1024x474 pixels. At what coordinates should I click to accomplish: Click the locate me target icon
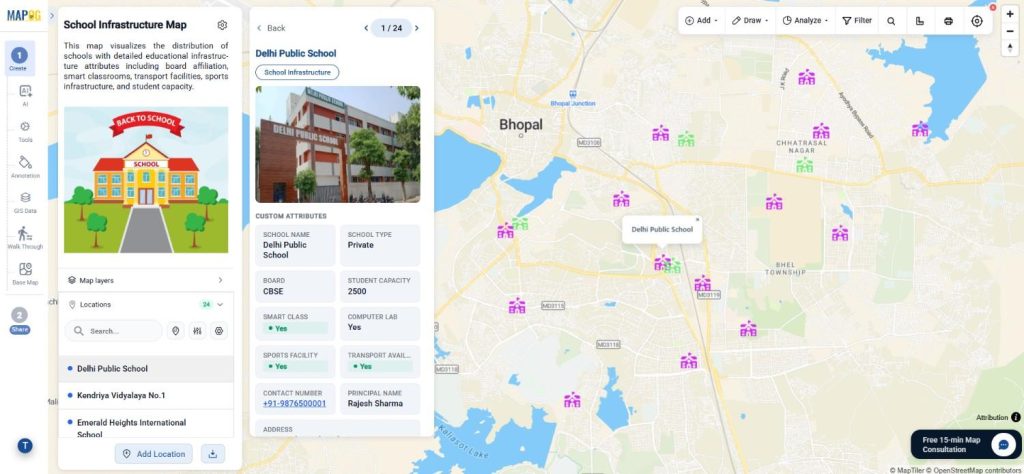(x=977, y=21)
